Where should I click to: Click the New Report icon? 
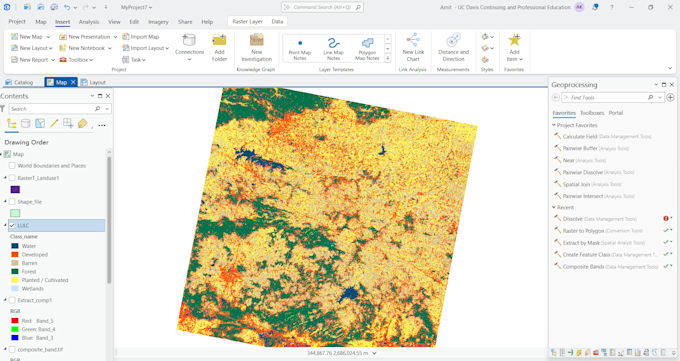[15, 60]
